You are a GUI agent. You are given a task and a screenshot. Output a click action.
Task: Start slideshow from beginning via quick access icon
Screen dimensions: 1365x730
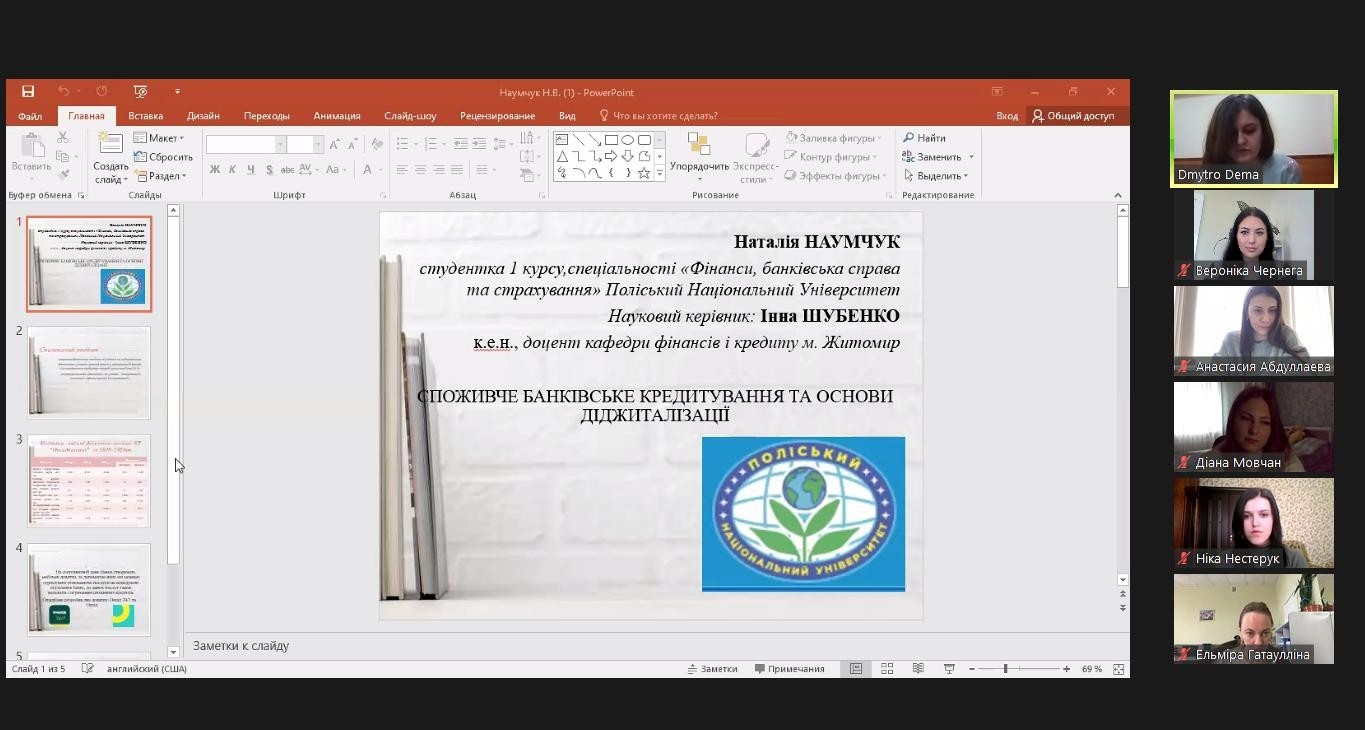point(140,92)
